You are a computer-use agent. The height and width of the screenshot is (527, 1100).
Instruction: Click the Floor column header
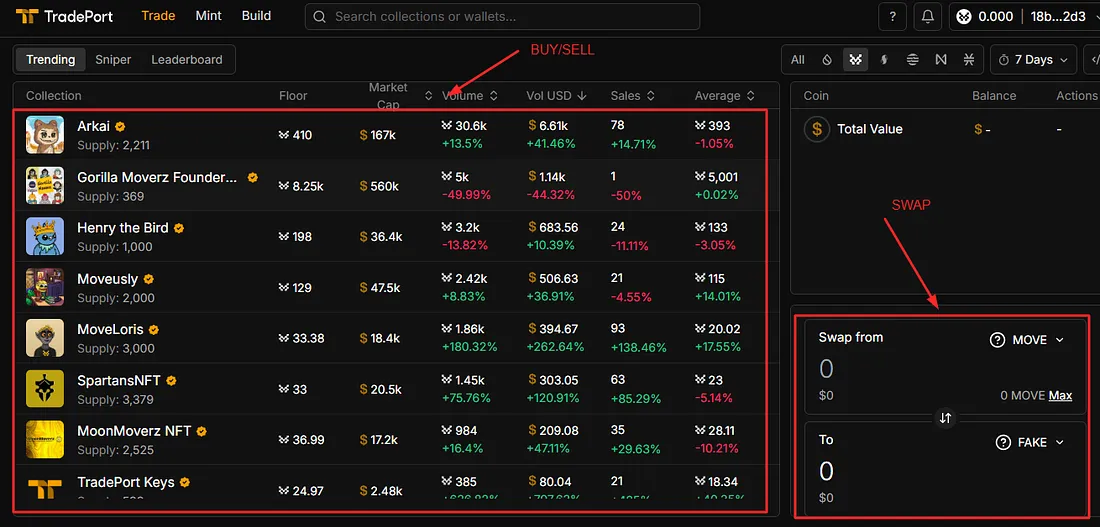click(x=293, y=95)
